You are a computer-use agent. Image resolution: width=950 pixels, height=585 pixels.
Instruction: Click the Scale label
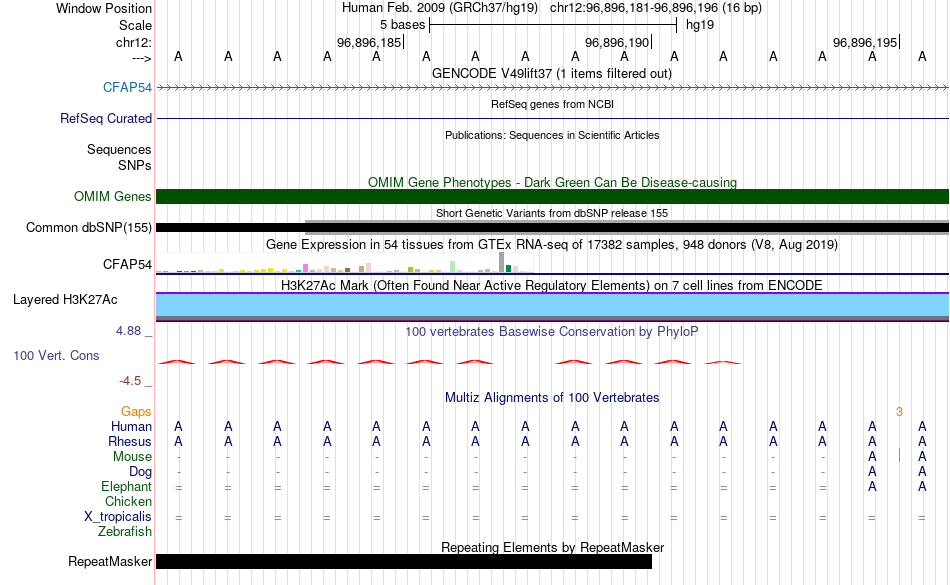[x=135, y=25]
